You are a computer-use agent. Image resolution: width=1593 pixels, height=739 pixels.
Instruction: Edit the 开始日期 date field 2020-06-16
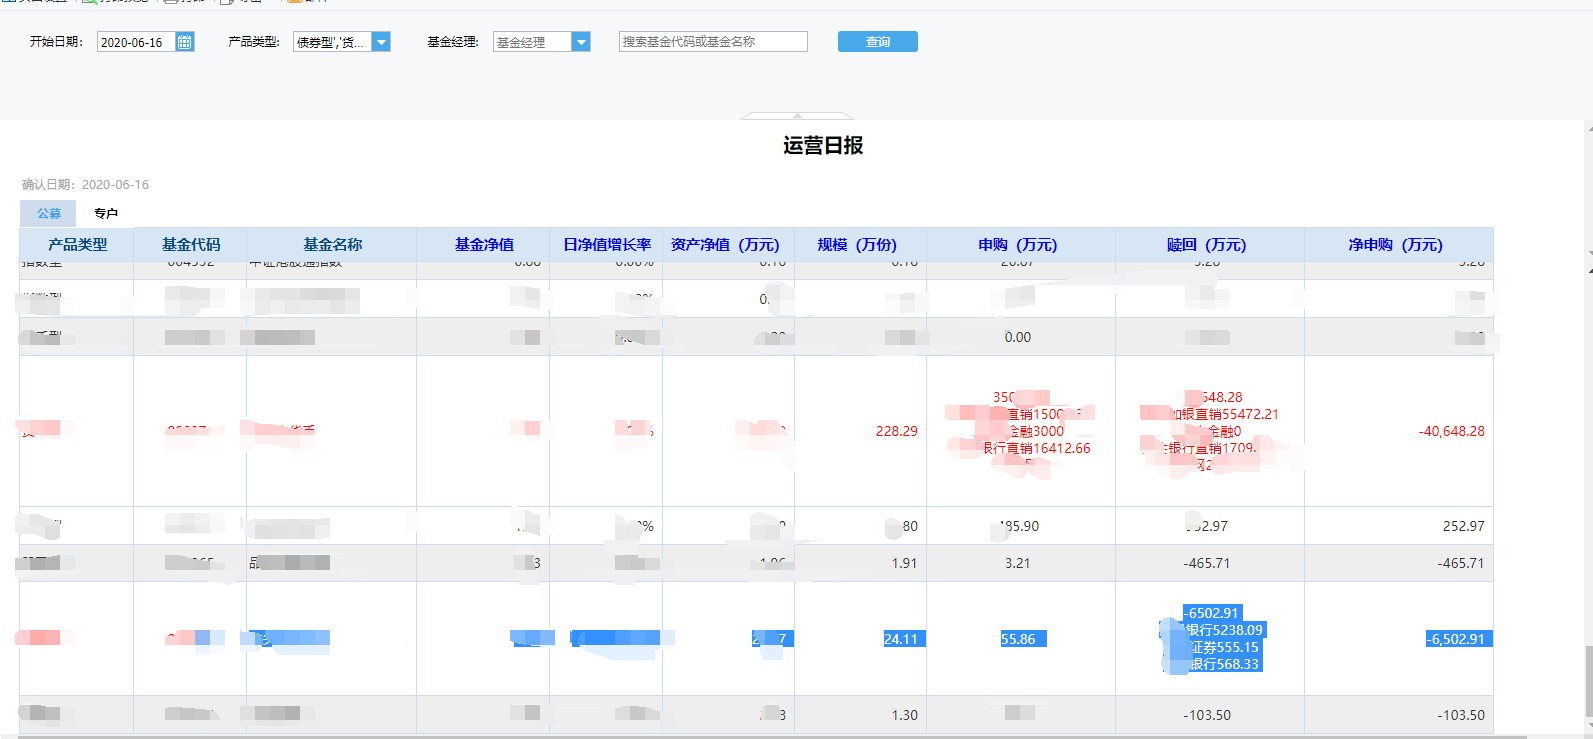click(x=136, y=42)
